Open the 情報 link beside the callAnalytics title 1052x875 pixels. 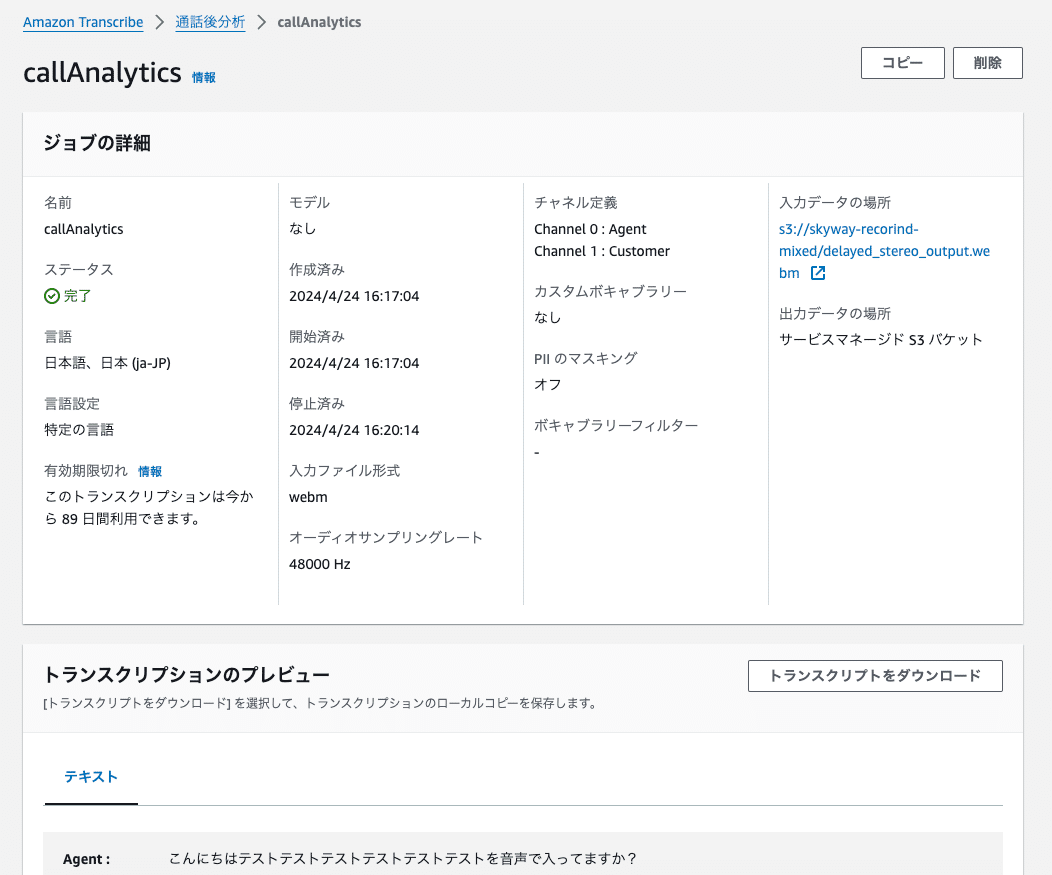point(204,78)
